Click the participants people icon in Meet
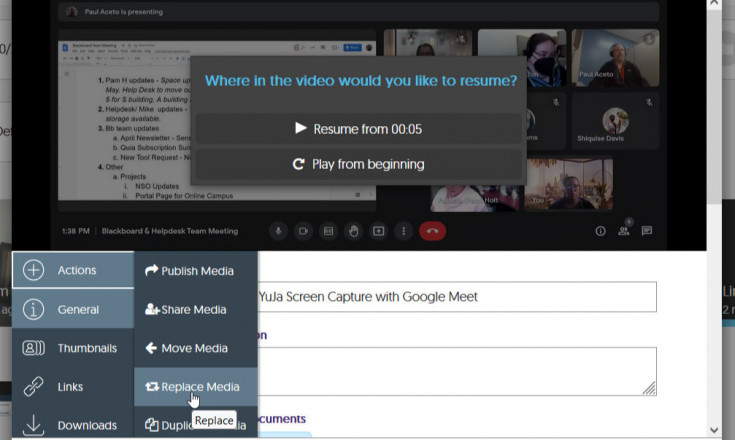This screenshot has width=735, height=440. pos(624,230)
